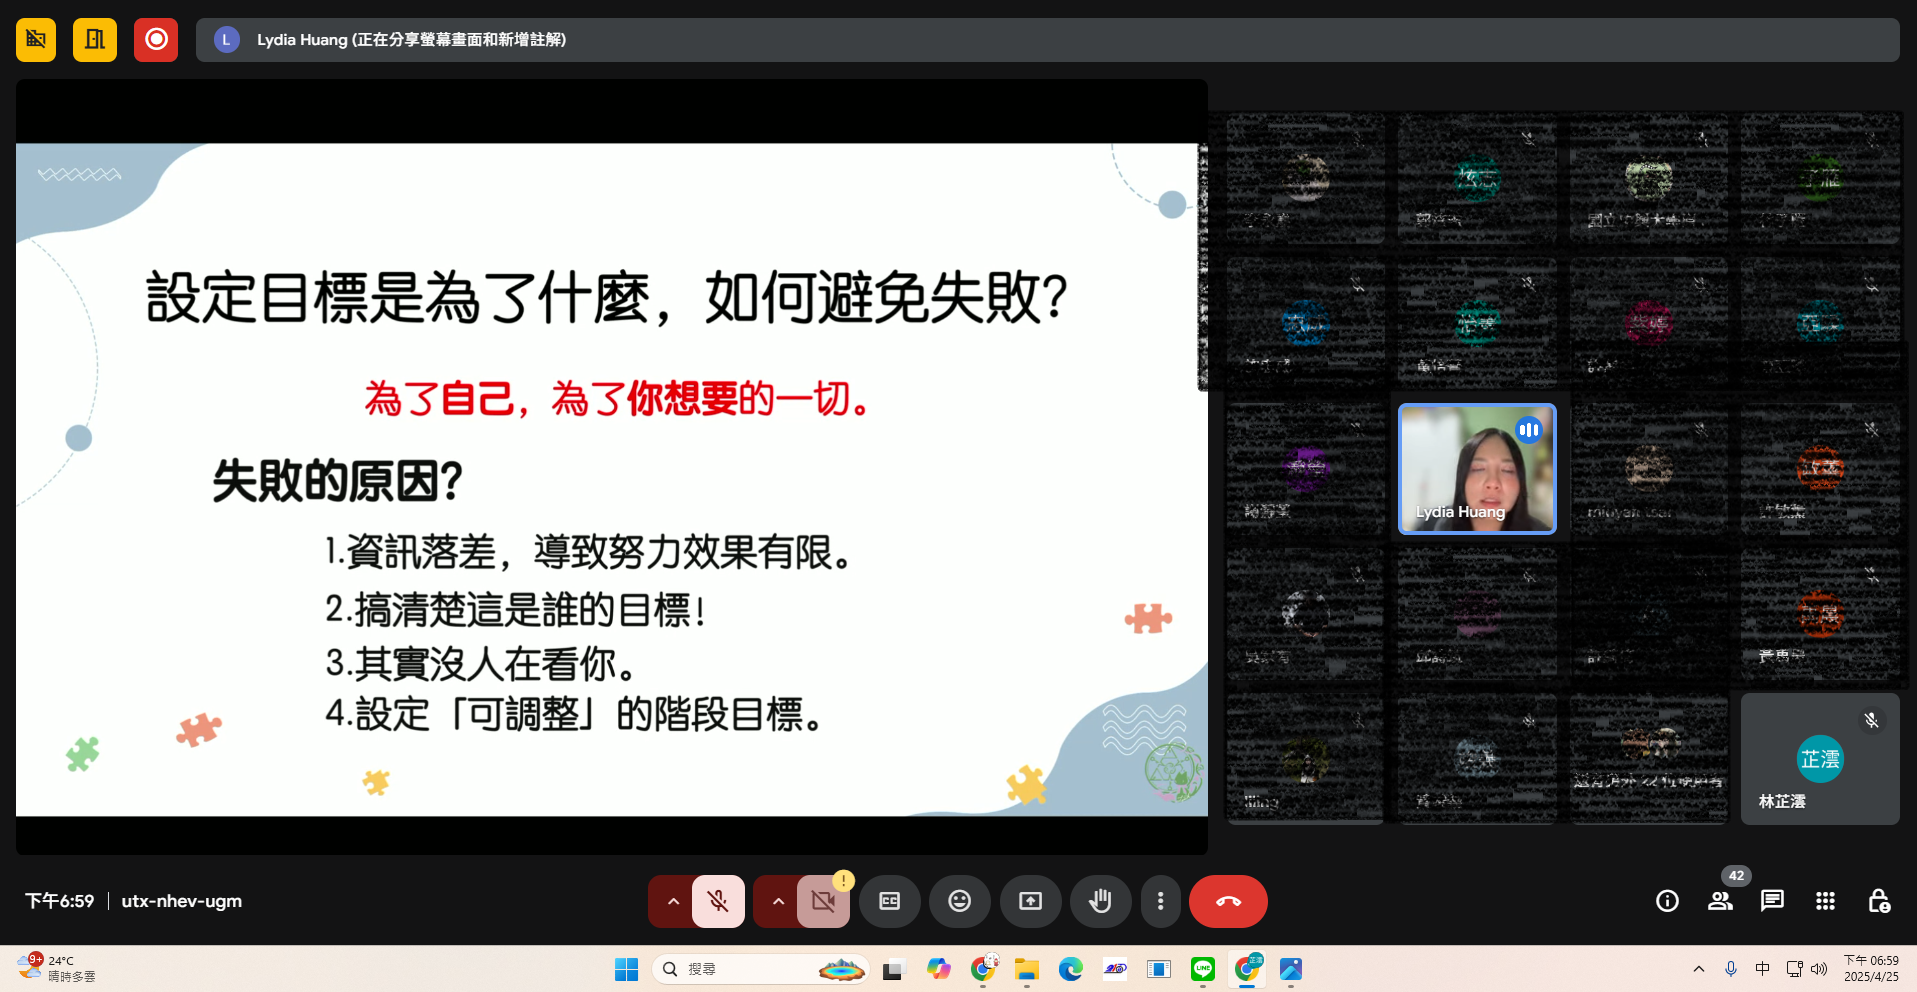Leave the call with the hangup button
The height and width of the screenshot is (992, 1917).
(x=1227, y=901)
